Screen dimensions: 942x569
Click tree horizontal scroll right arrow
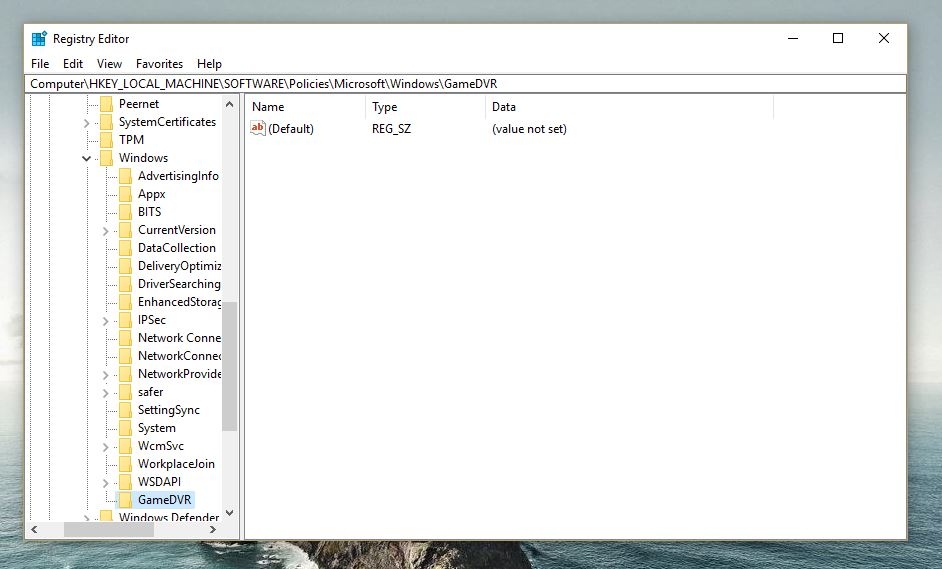(213, 529)
